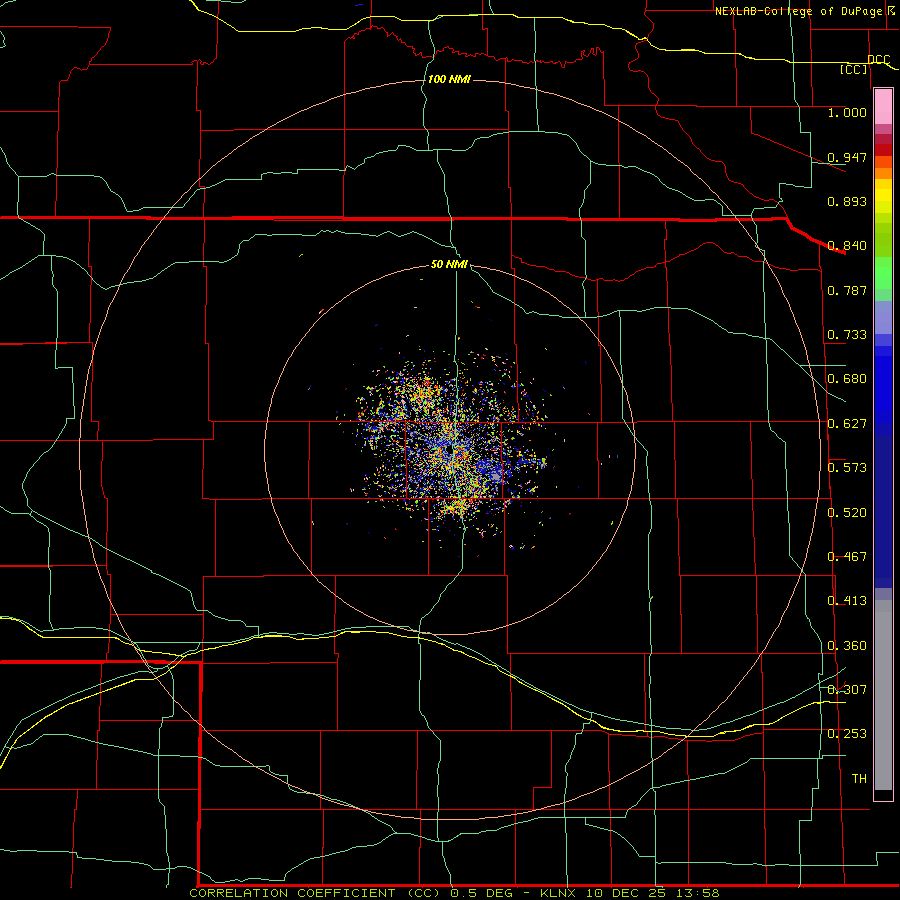
Task: Select the KLNX station identifier
Action: (560, 893)
